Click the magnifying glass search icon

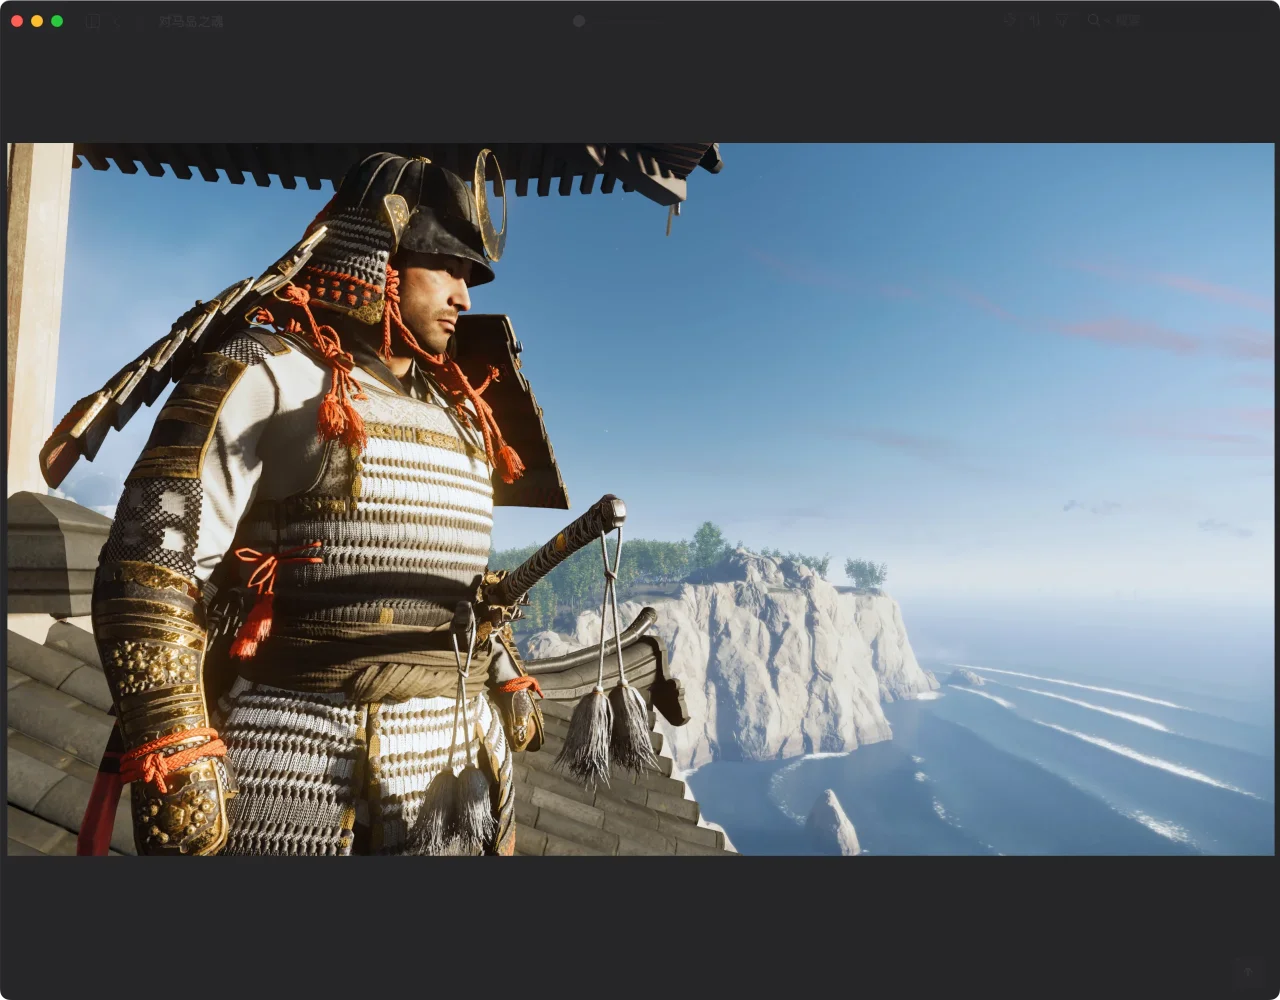point(1093,20)
